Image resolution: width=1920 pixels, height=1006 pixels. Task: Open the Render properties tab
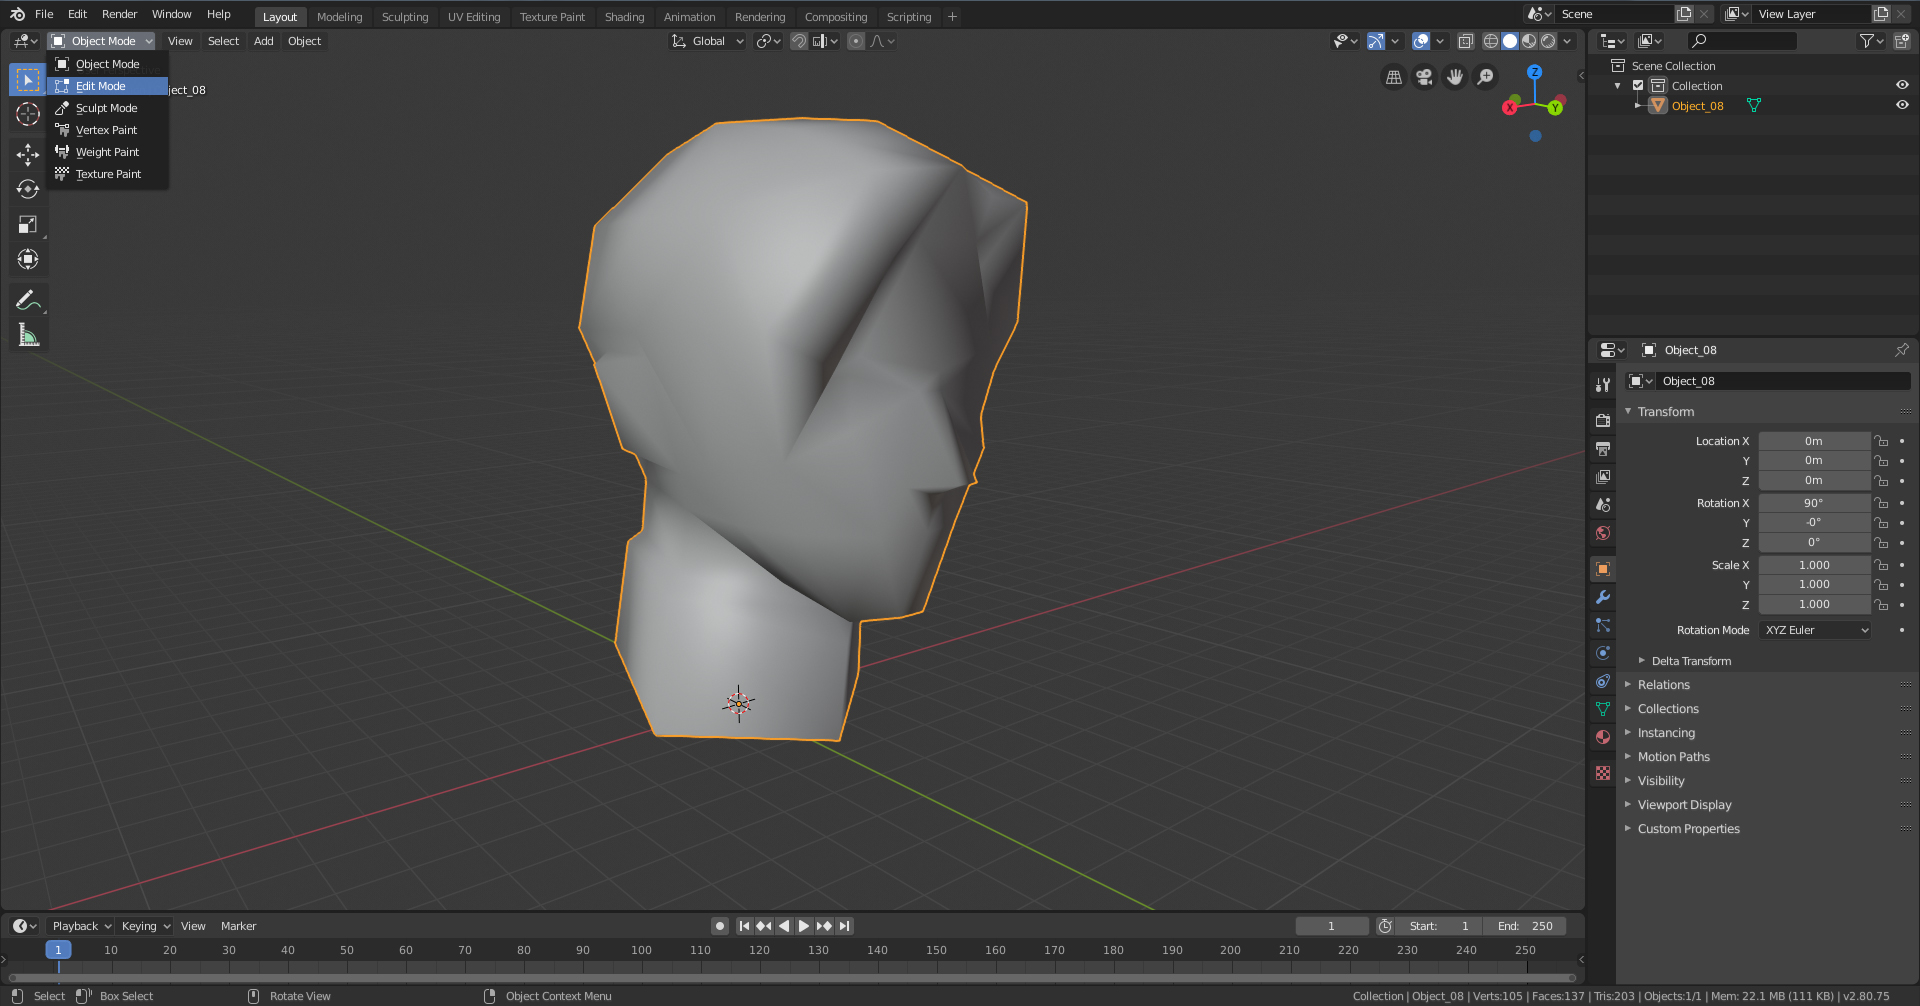pos(1603,421)
